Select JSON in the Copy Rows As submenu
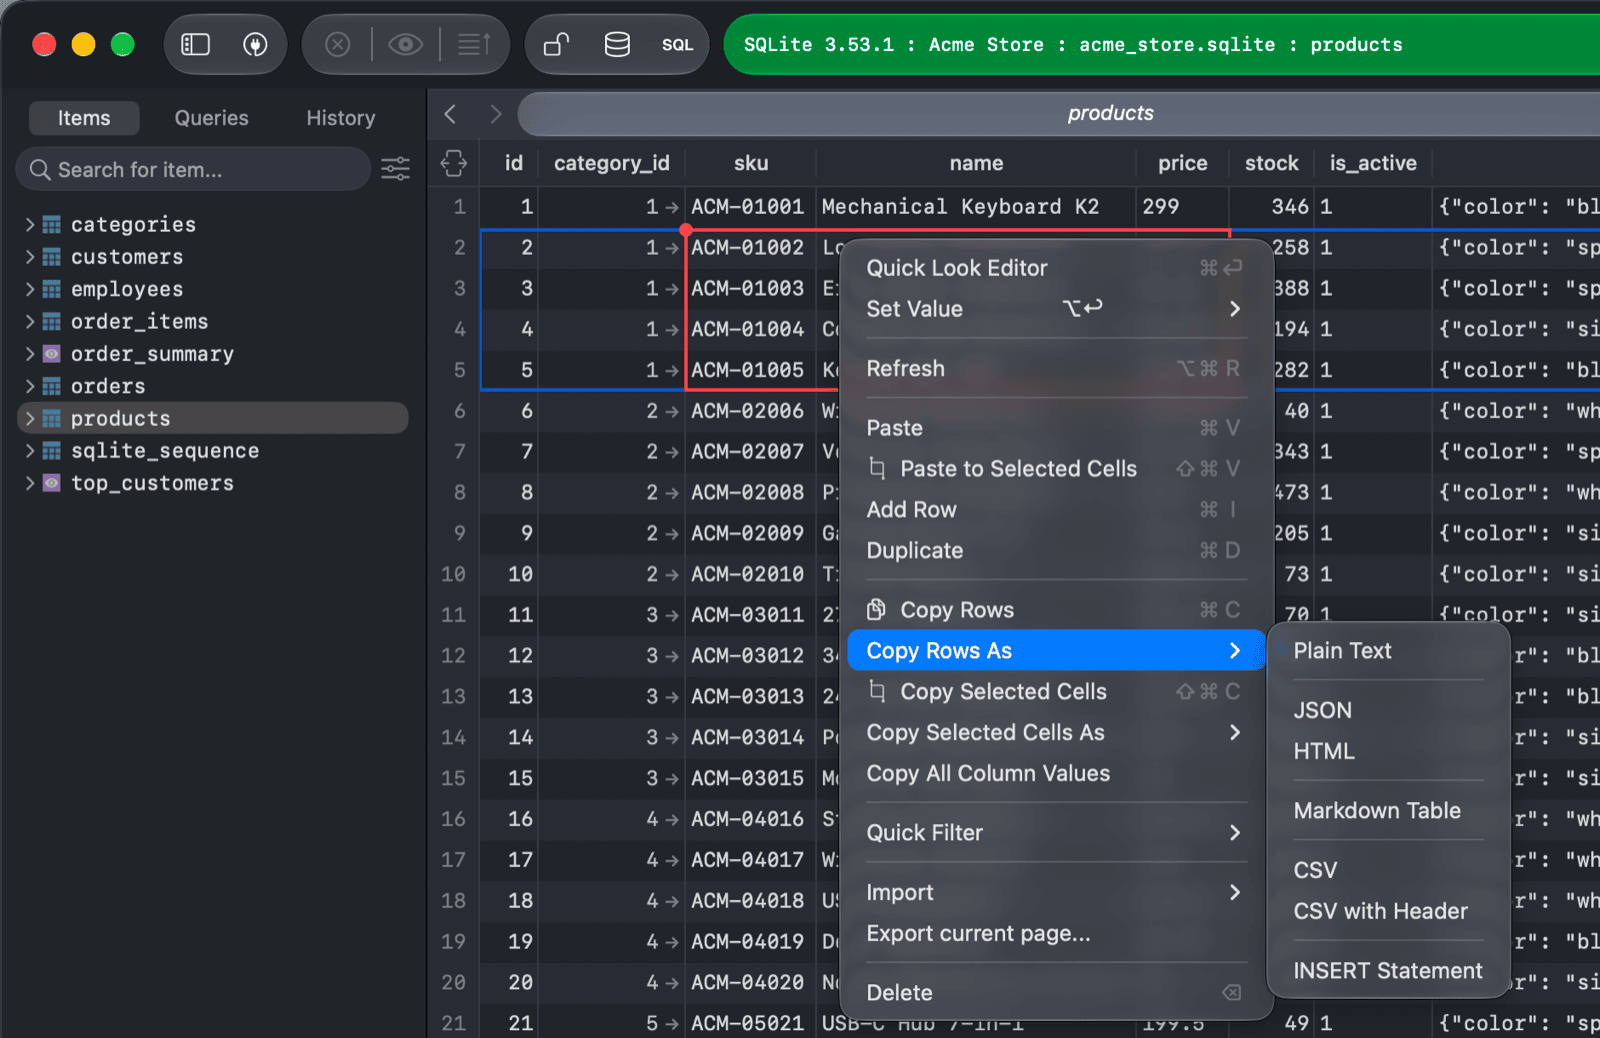The height and width of the screenshot is (1038, 1600). [1388, 710]
